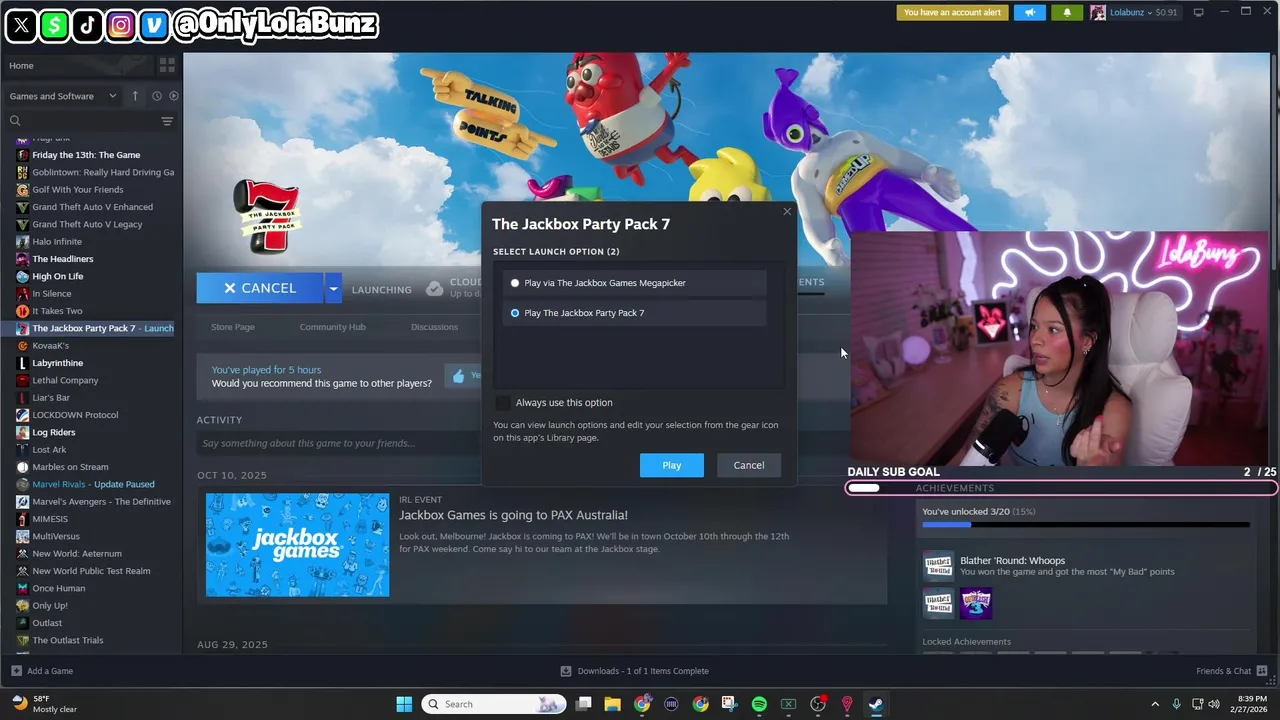The height and width of the screenshot is (720, 1280).
Task: Open the microphone tray icon
Action: pos(1176,704)
